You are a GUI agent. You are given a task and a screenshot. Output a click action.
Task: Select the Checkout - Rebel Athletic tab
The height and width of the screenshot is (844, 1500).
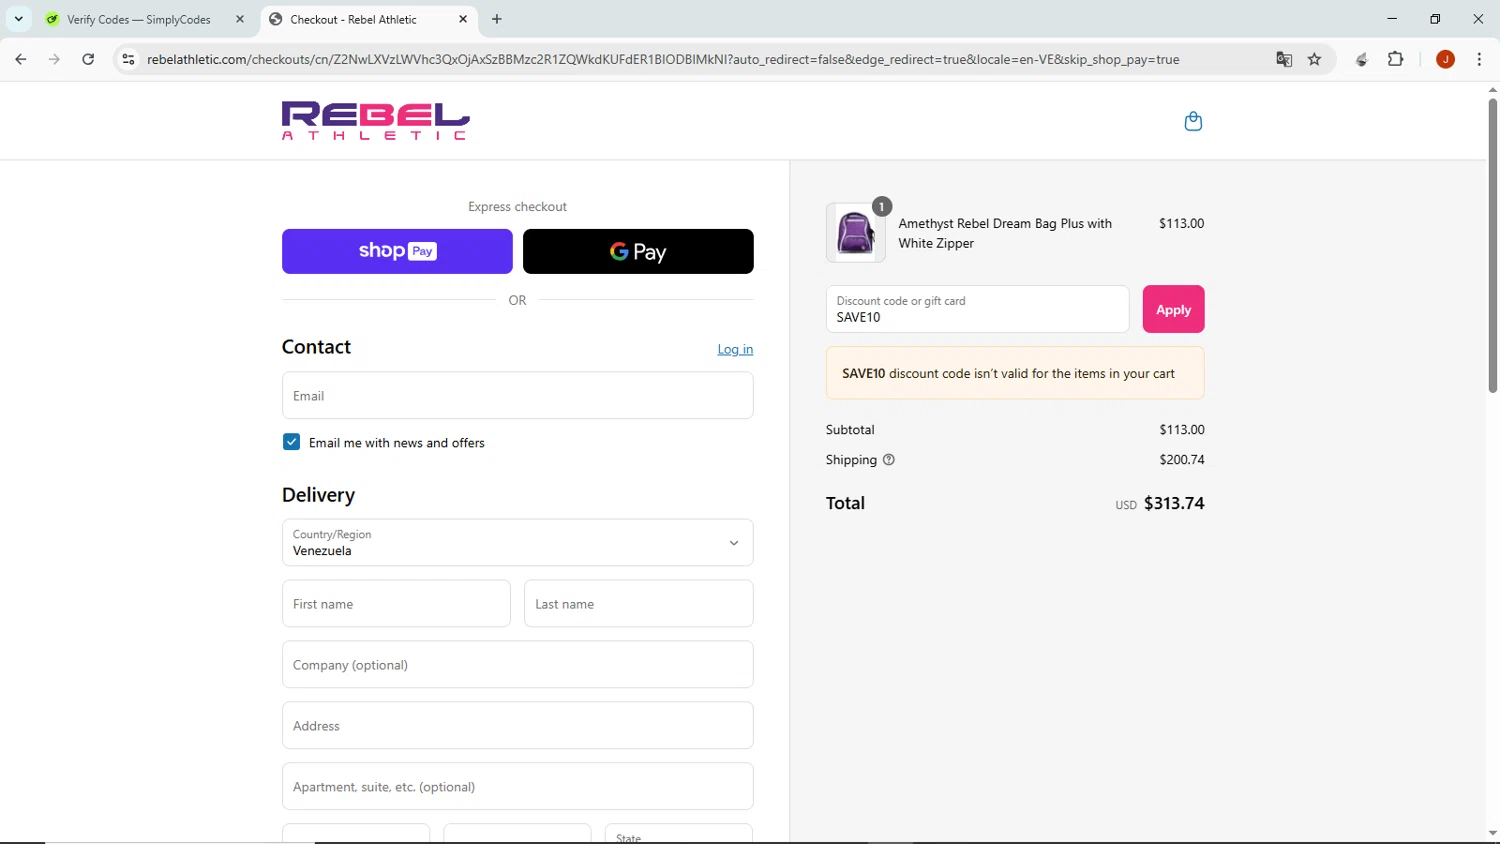(x=369, y=19)
